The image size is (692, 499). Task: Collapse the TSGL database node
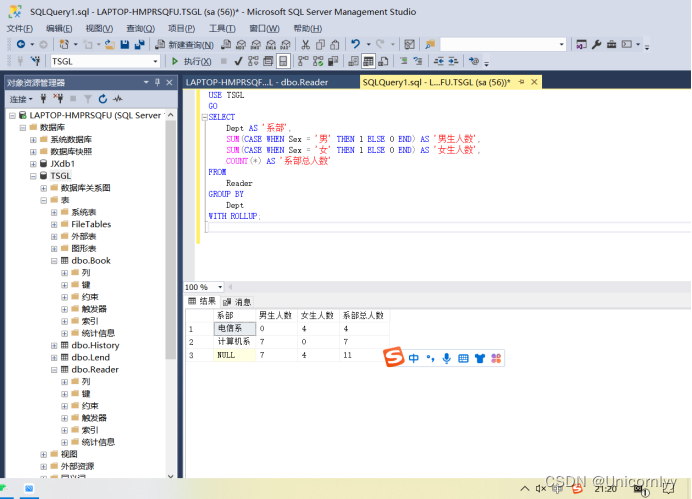pyautogui.click(x=33, y=176)
